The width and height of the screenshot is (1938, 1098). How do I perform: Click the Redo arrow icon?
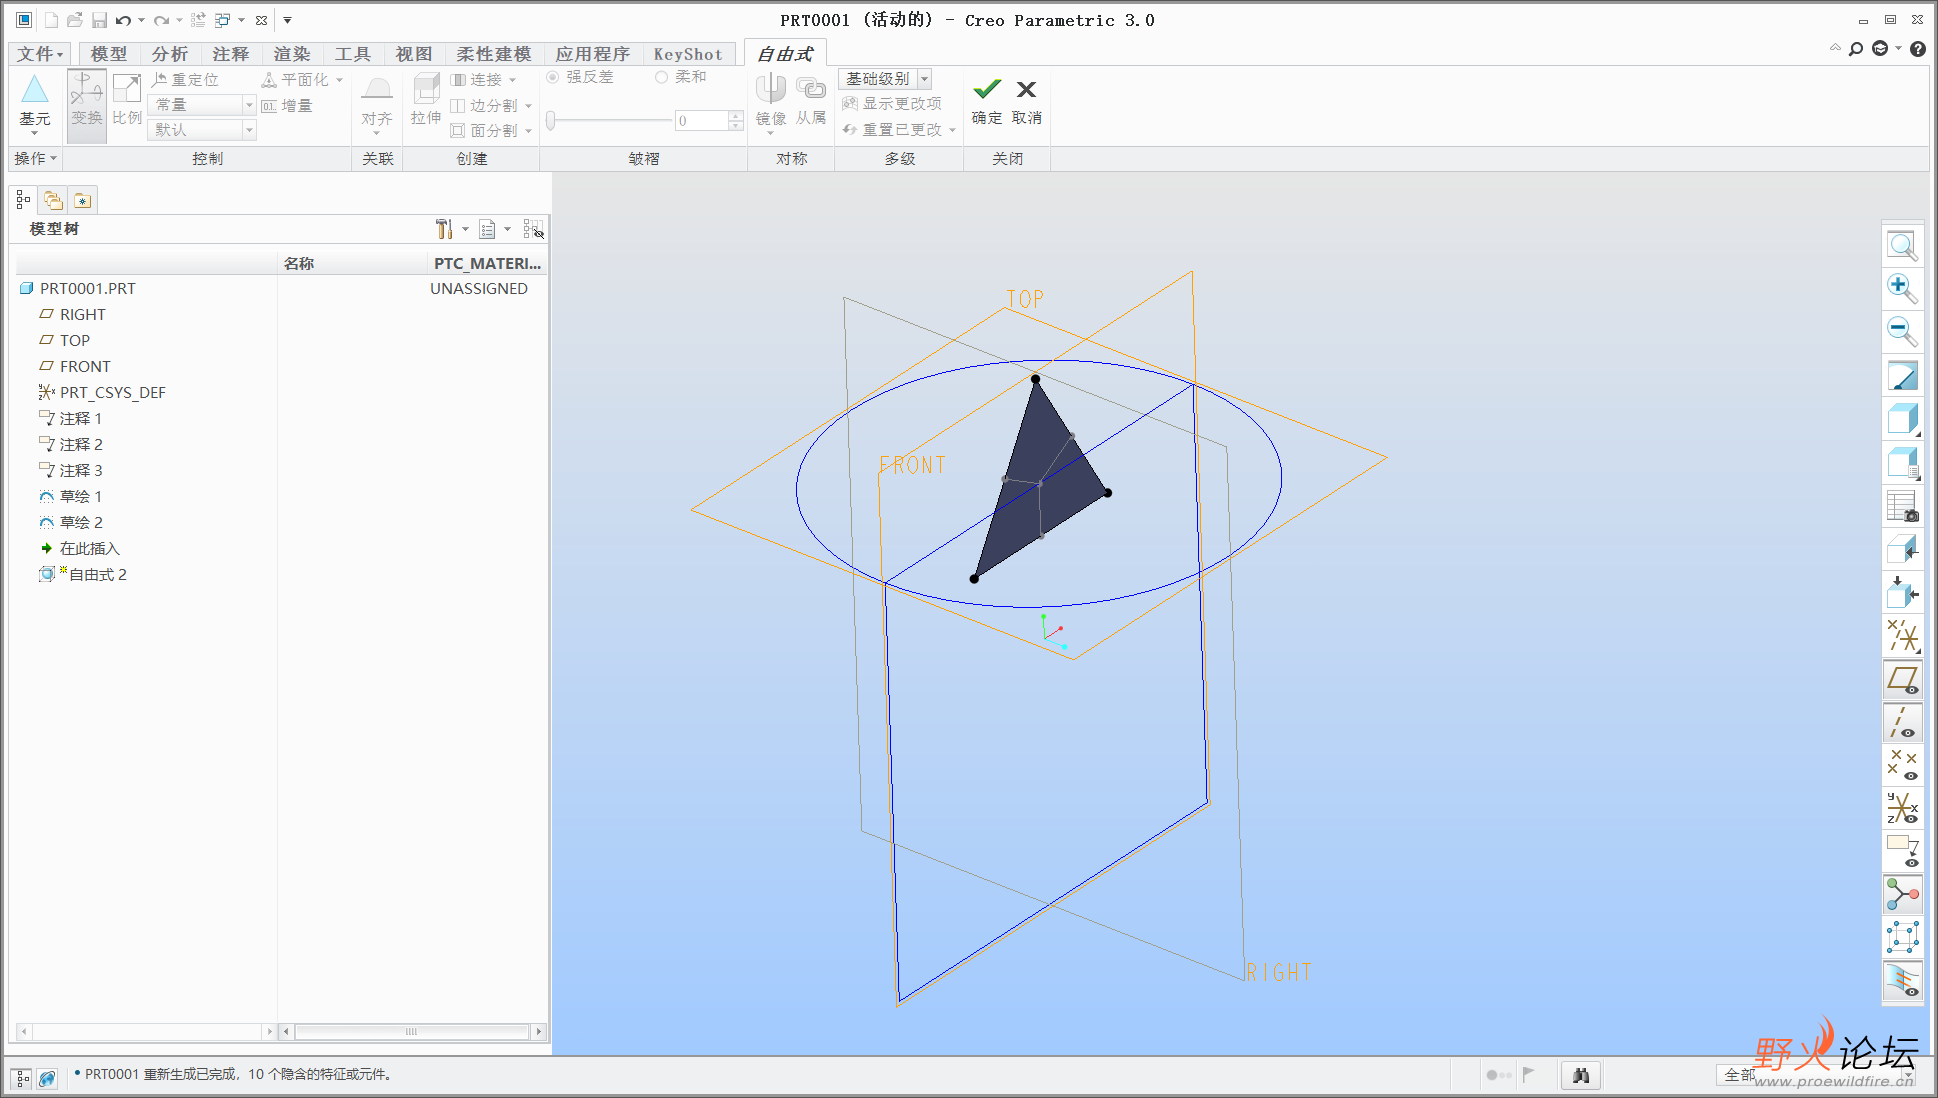(x=161, y=20)
